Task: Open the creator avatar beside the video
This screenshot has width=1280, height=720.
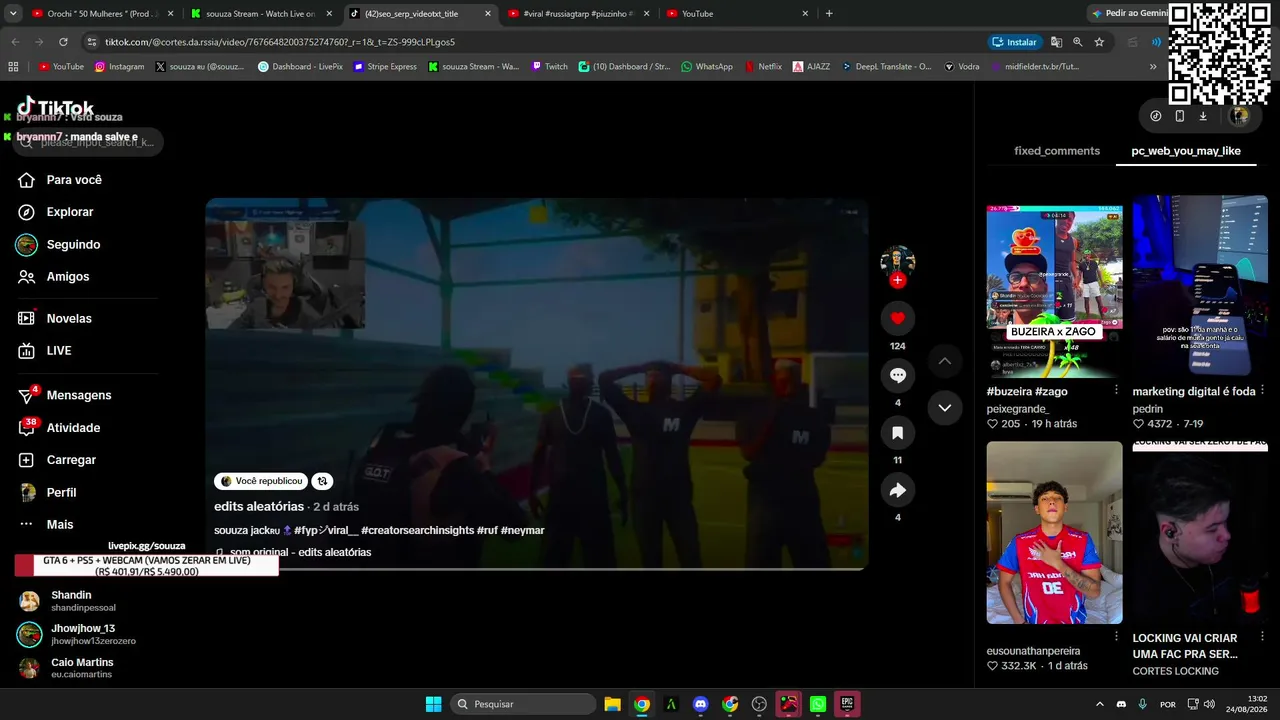Action: pyautogui.click(x=897, y=262)
